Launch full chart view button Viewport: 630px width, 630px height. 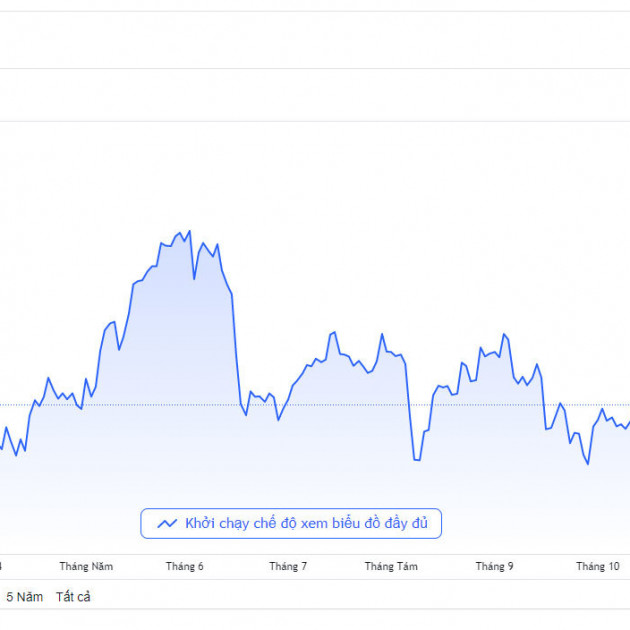click(x=291, y=523)
